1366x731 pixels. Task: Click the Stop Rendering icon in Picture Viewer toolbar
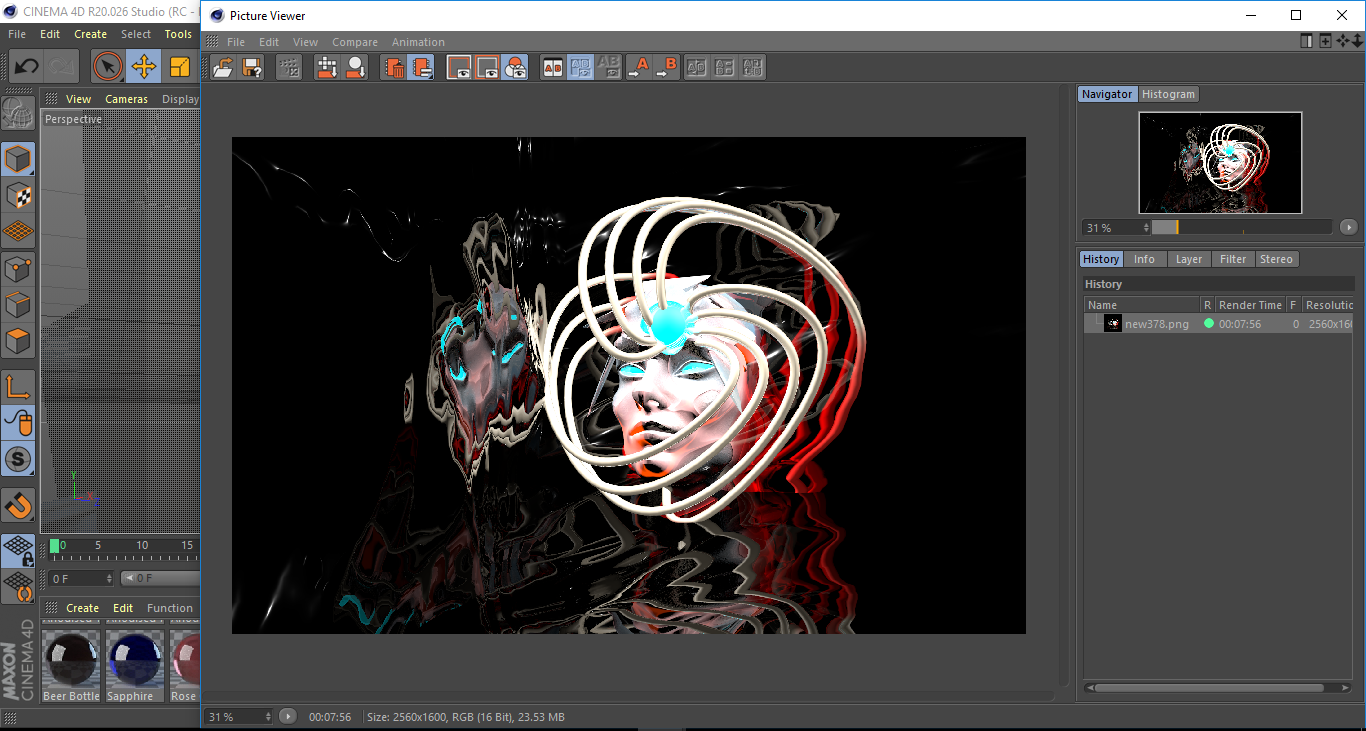(x=289, y=68)
